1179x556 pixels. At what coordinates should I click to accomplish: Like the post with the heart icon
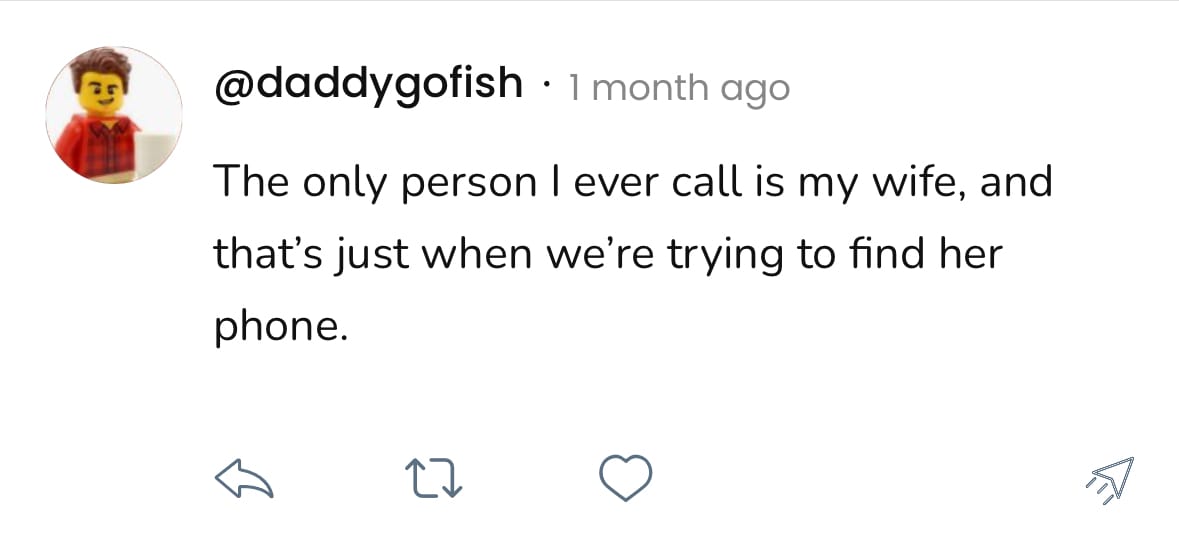tap(626, 478)
